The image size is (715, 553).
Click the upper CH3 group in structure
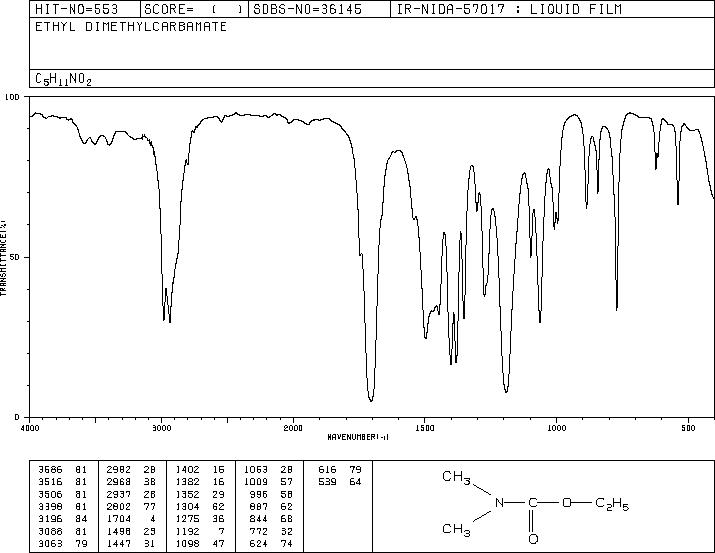point(456,477)
